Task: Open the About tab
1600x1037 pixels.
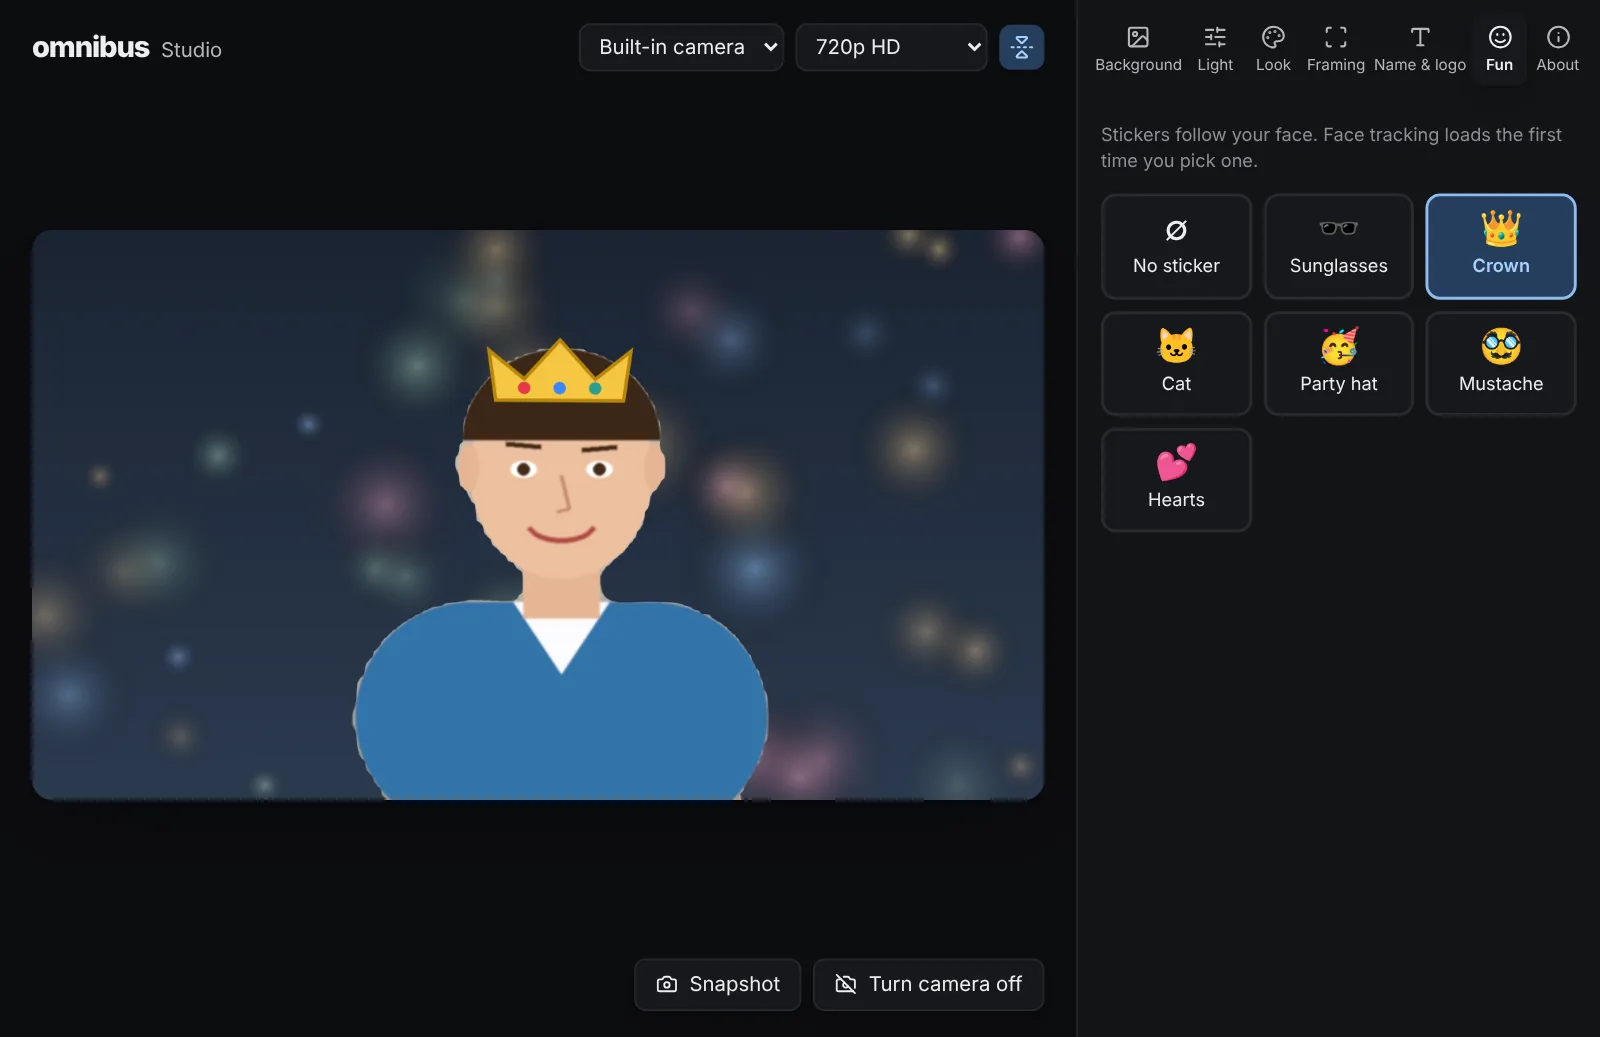Action: coord(1557,49)
